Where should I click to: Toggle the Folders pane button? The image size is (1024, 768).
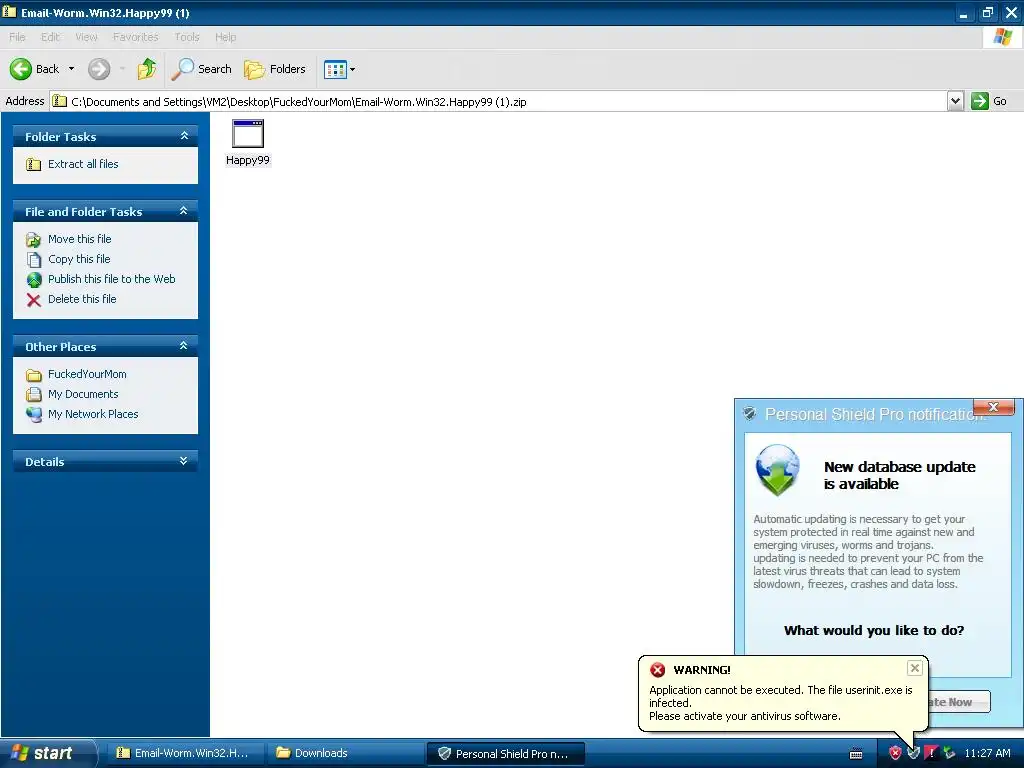coord(274,69)
